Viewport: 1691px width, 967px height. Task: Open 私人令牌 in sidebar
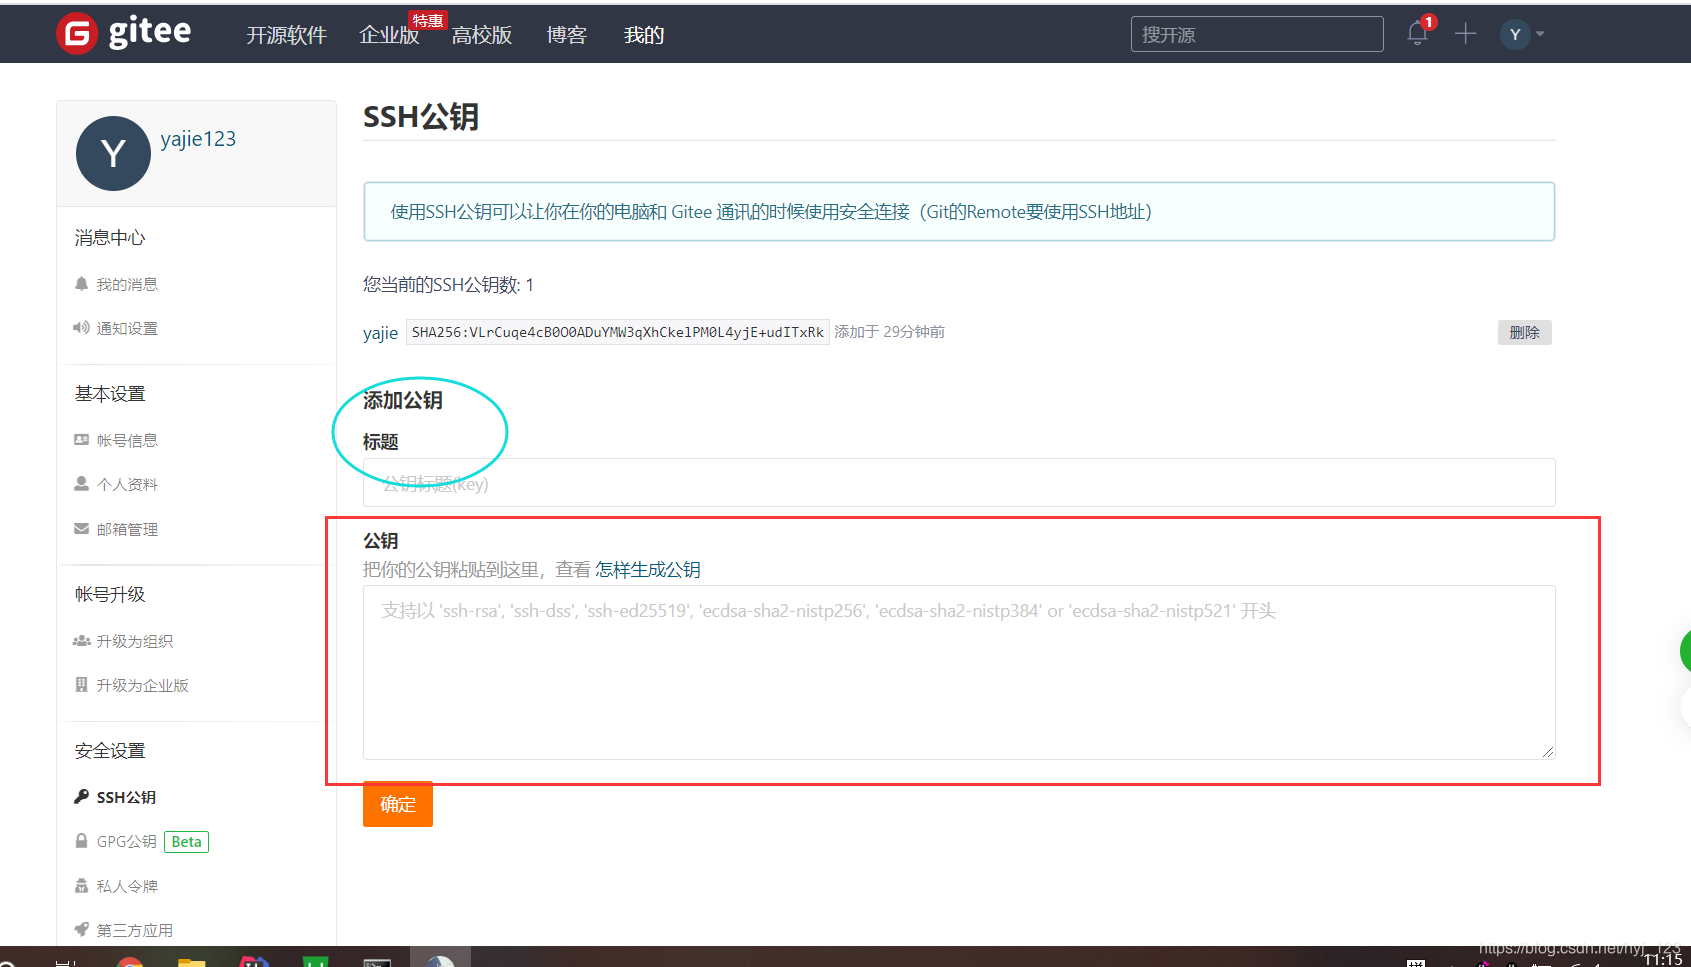pyautogui.click(x=127, y=886)
